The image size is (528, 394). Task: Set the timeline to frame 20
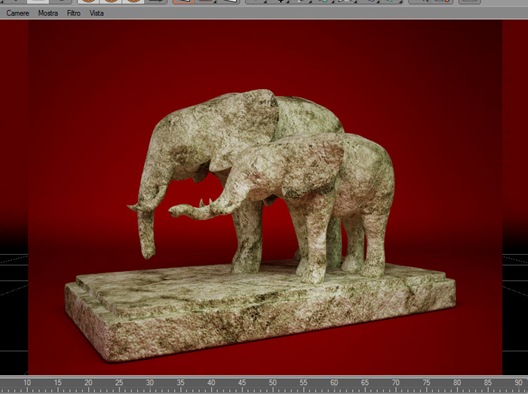pos(89,383)
